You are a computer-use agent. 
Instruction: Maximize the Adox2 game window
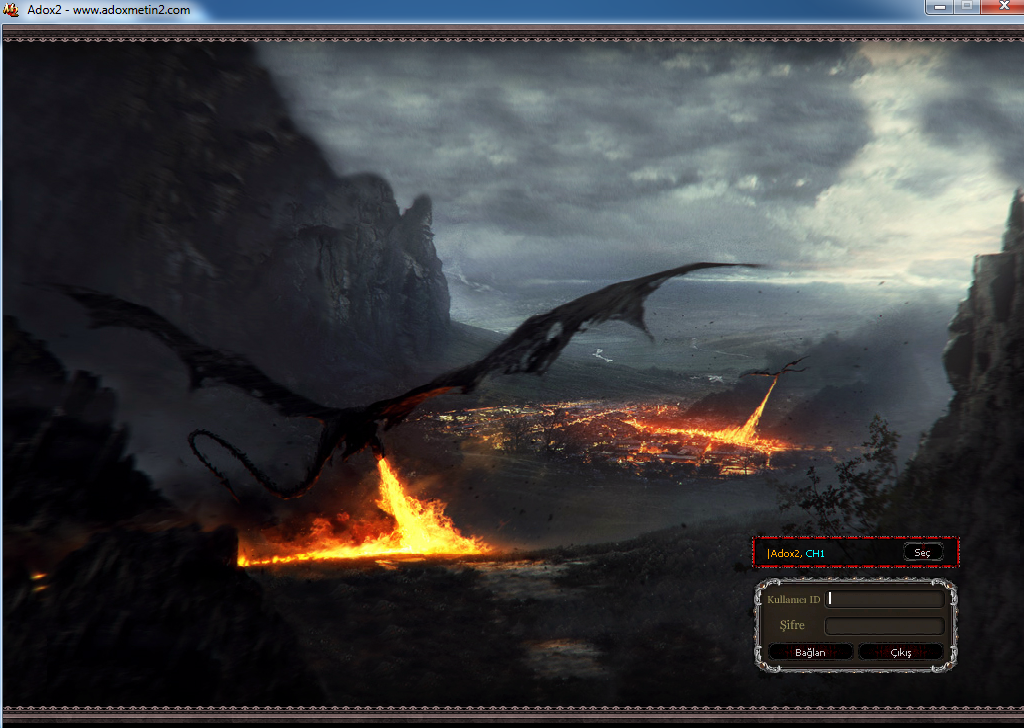[967, 7]
